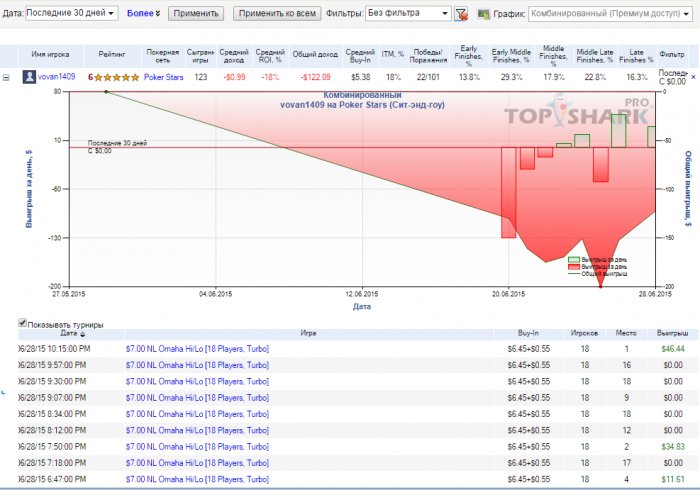Open the date range dropdown Последние 30 дней
The width and height of the screenshot is (700, 490).
pos(71,14)
